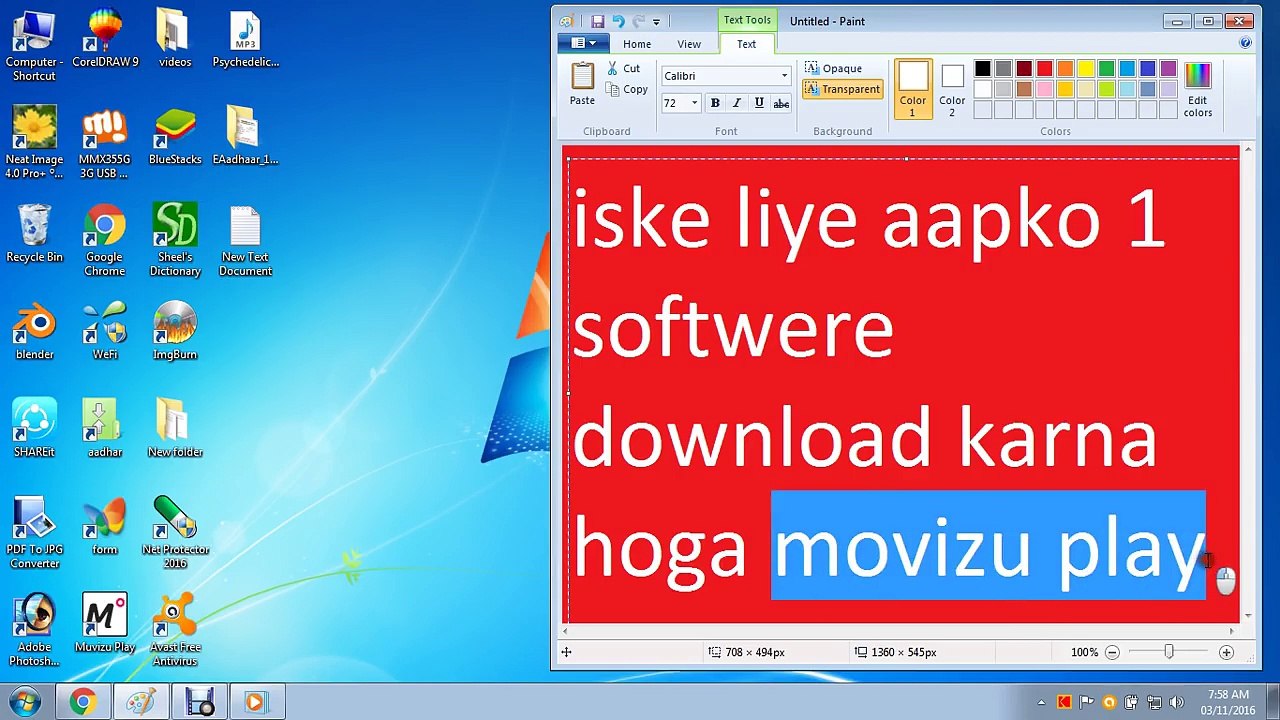Select the ImgBurn desktop icon
The image size is (1280, 720).
click(175, 331)
